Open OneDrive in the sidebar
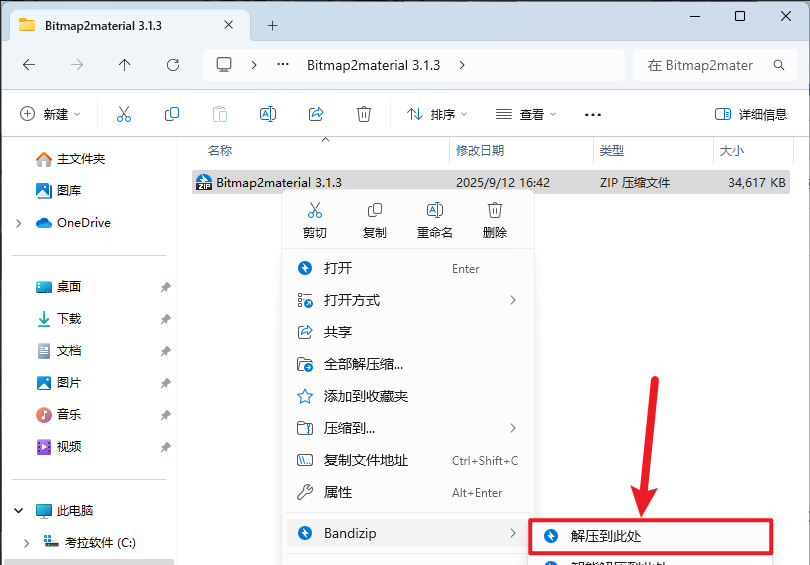Viewport: 810px width, 565px height. pyautogui.click(x=73, y=223)
